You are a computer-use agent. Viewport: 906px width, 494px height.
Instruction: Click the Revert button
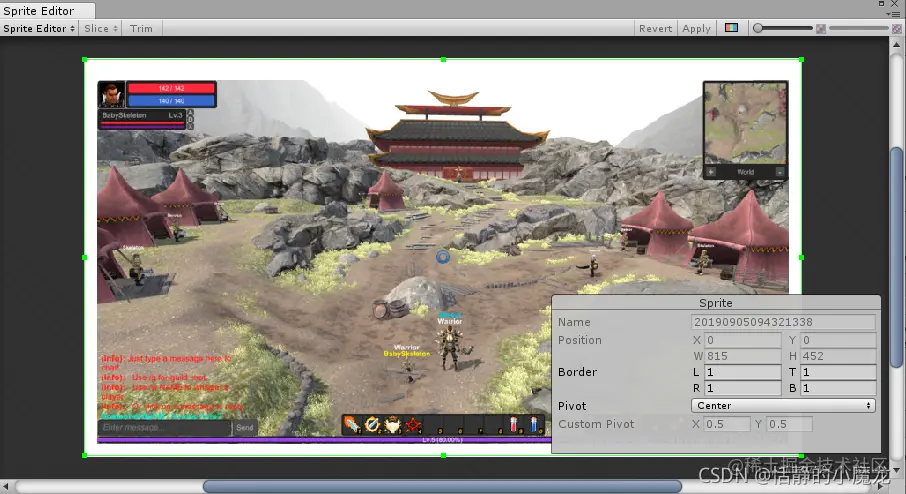tap(655, 28)
